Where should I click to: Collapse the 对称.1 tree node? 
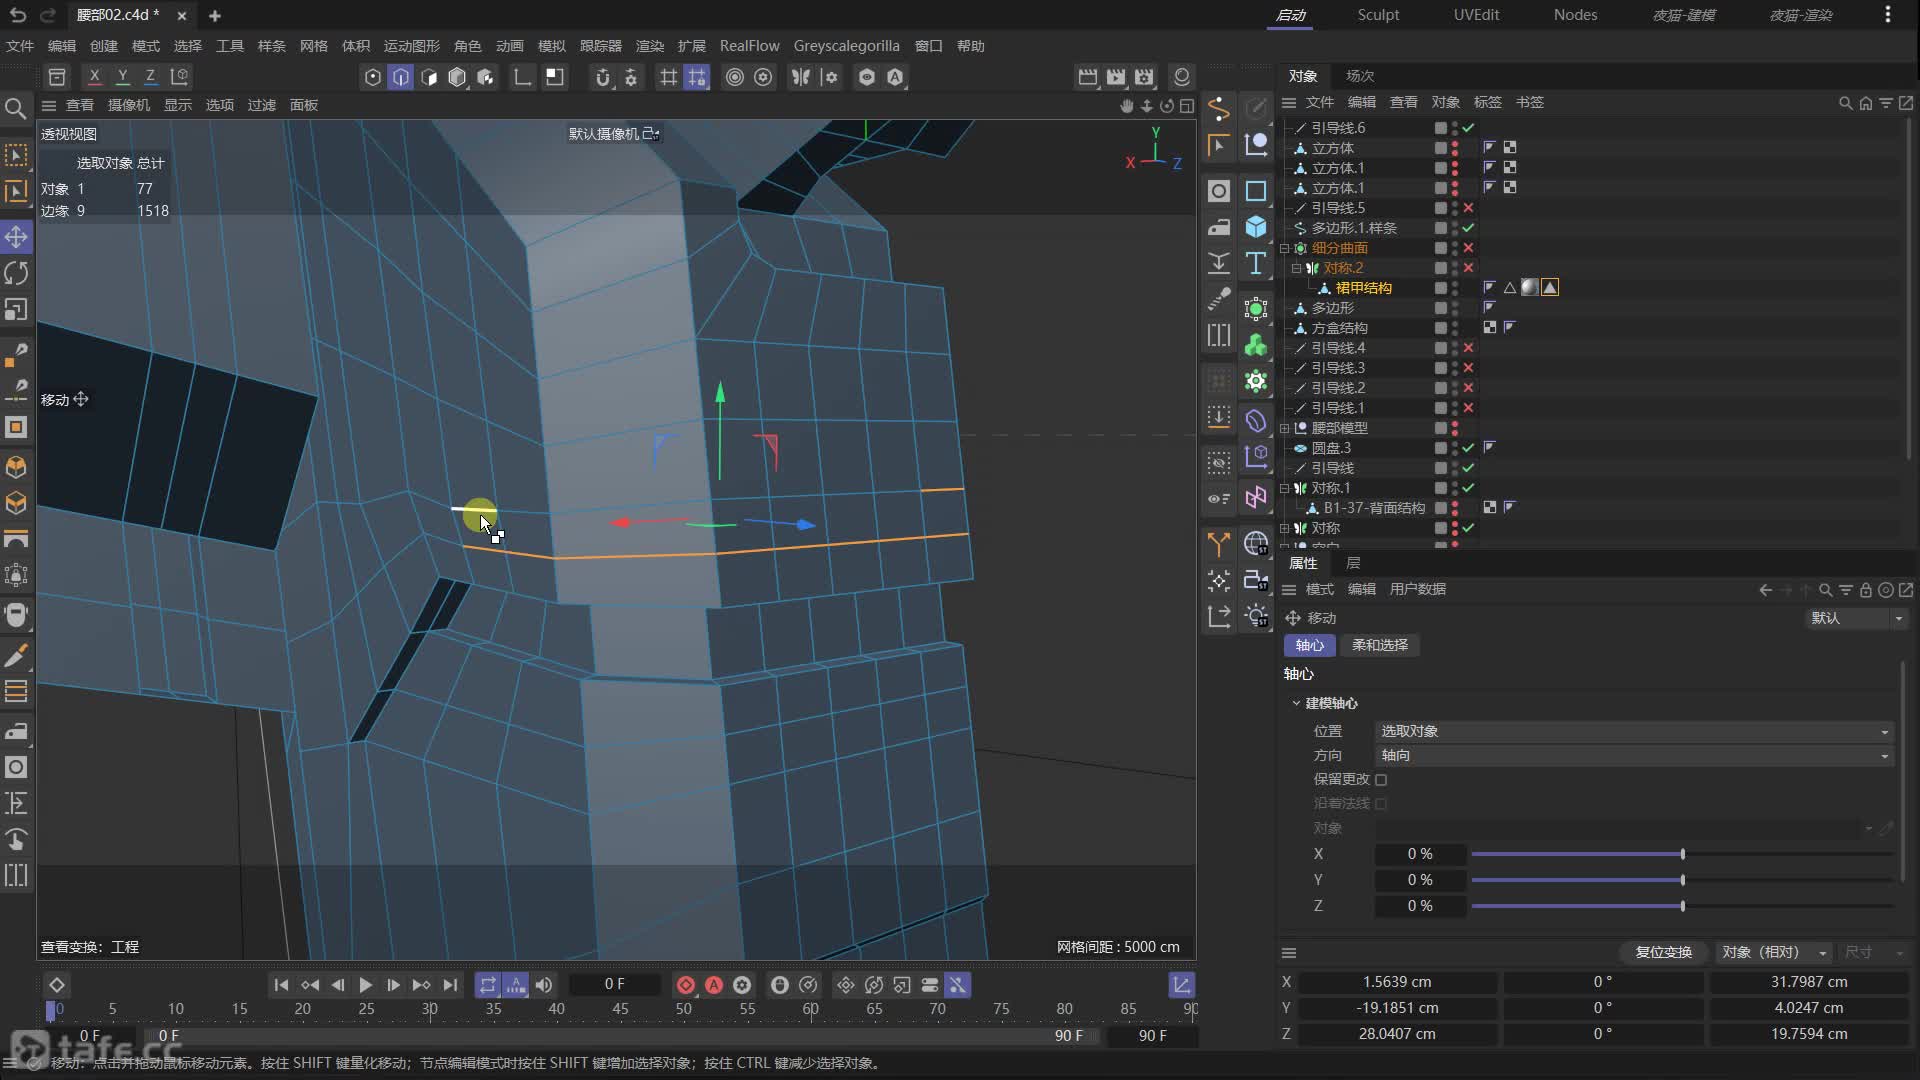[1286, 488]
